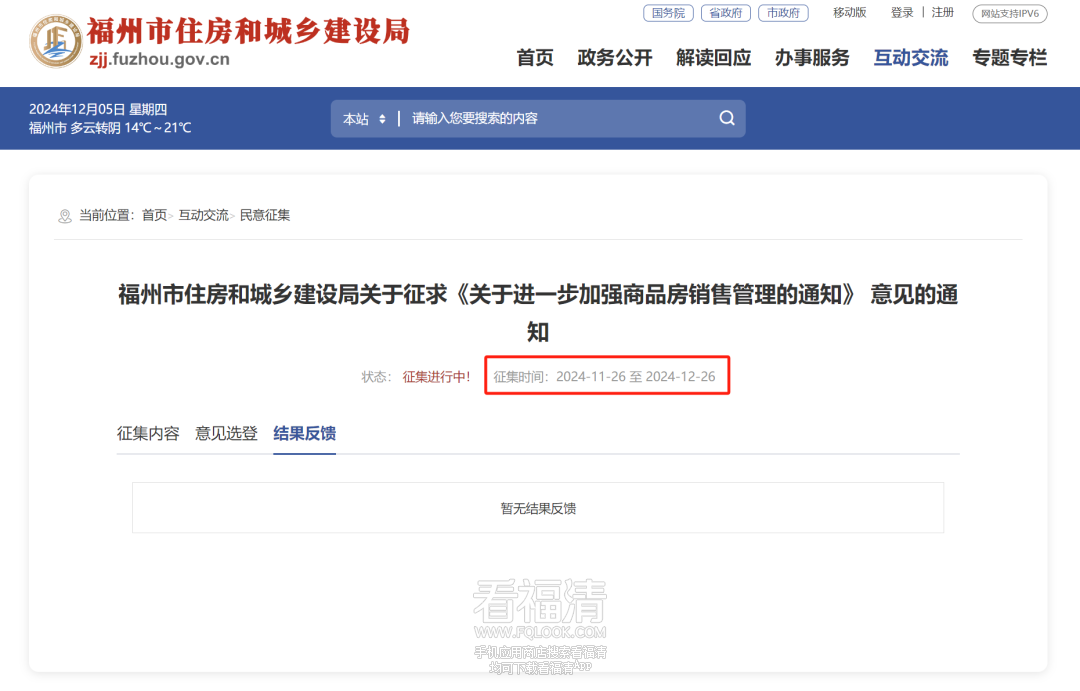
Task: Open the 移动版 mobile version link
Action: [x=849, y=13]
